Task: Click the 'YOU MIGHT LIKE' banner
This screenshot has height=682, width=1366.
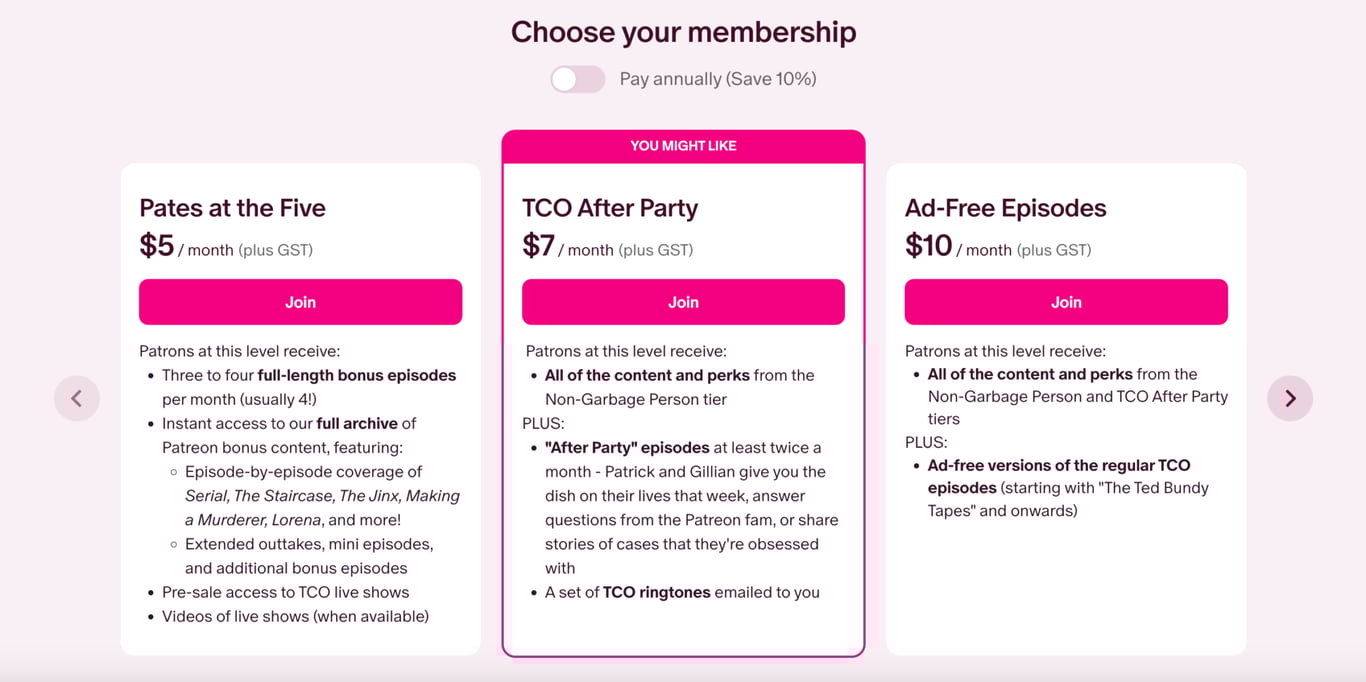Action: point(683,146)
